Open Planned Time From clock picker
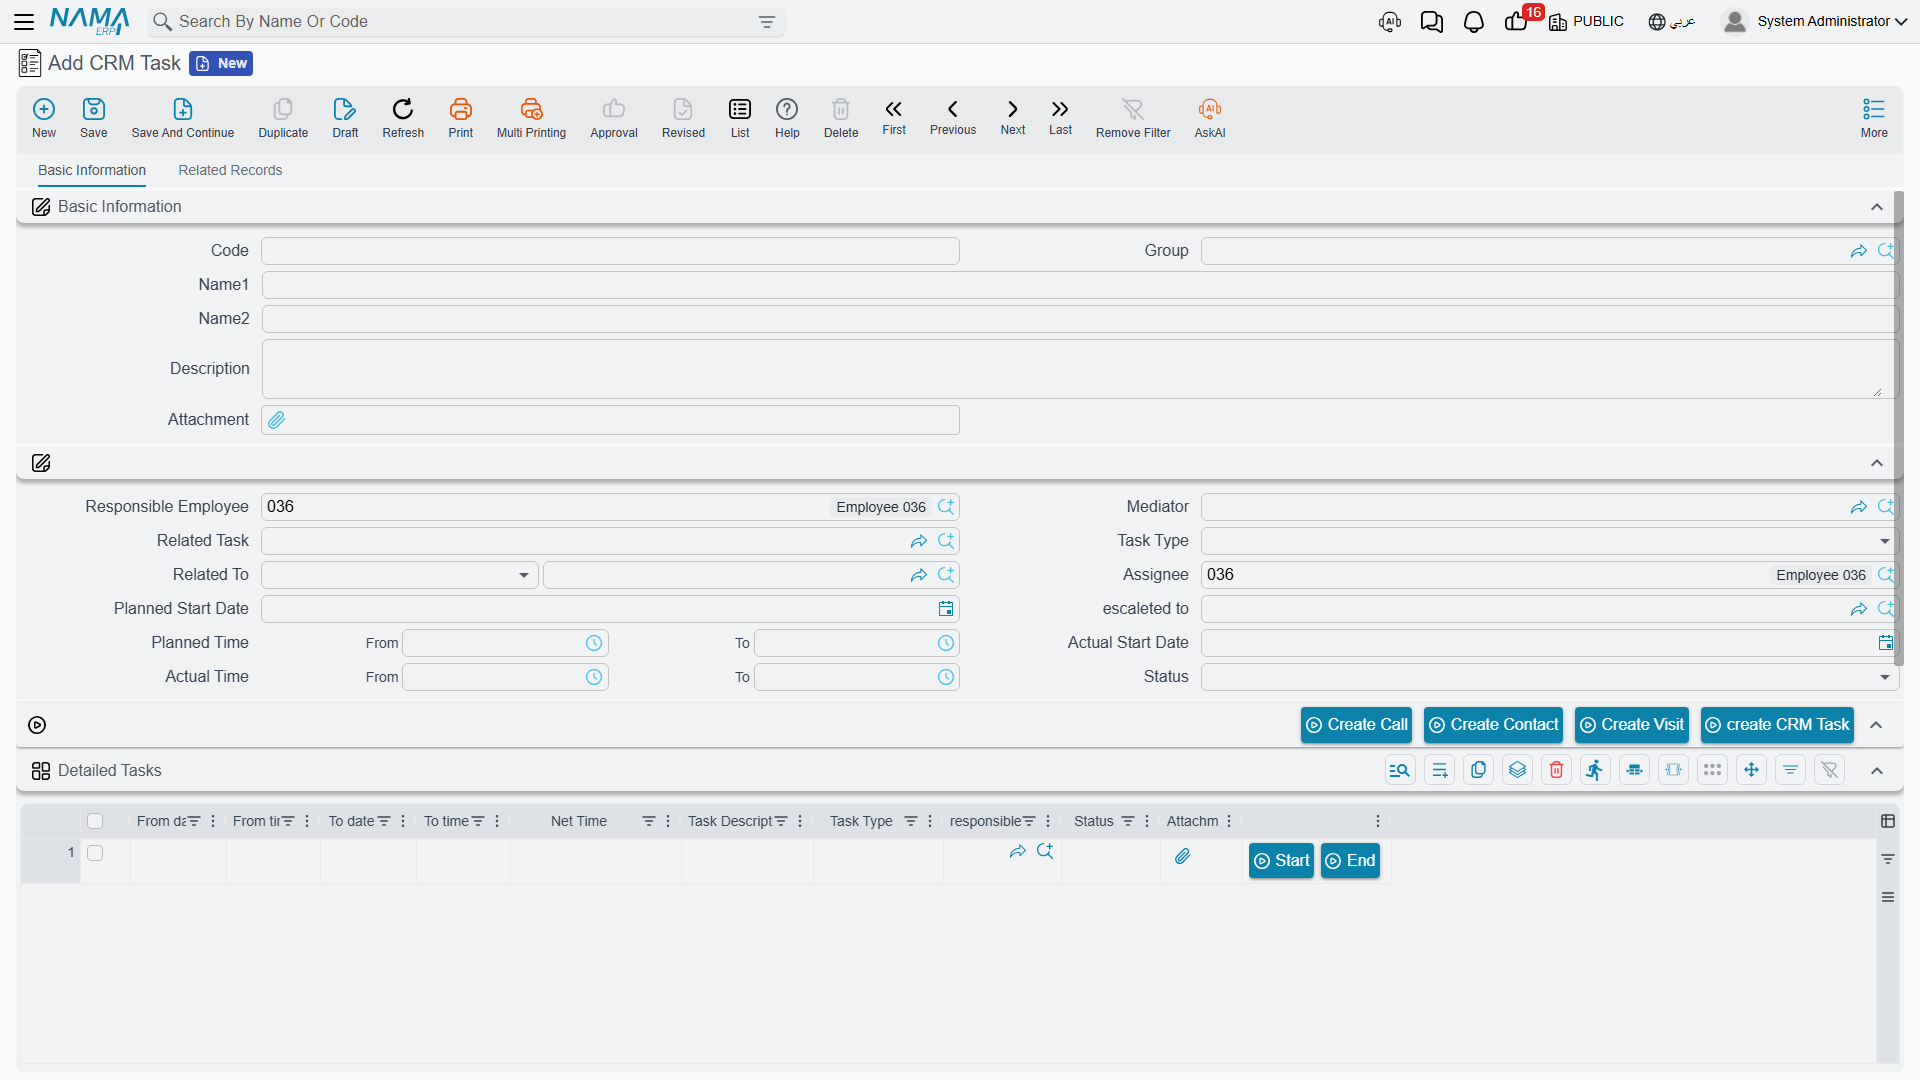The image size is (1920, 1080). (x=594, y=643)
